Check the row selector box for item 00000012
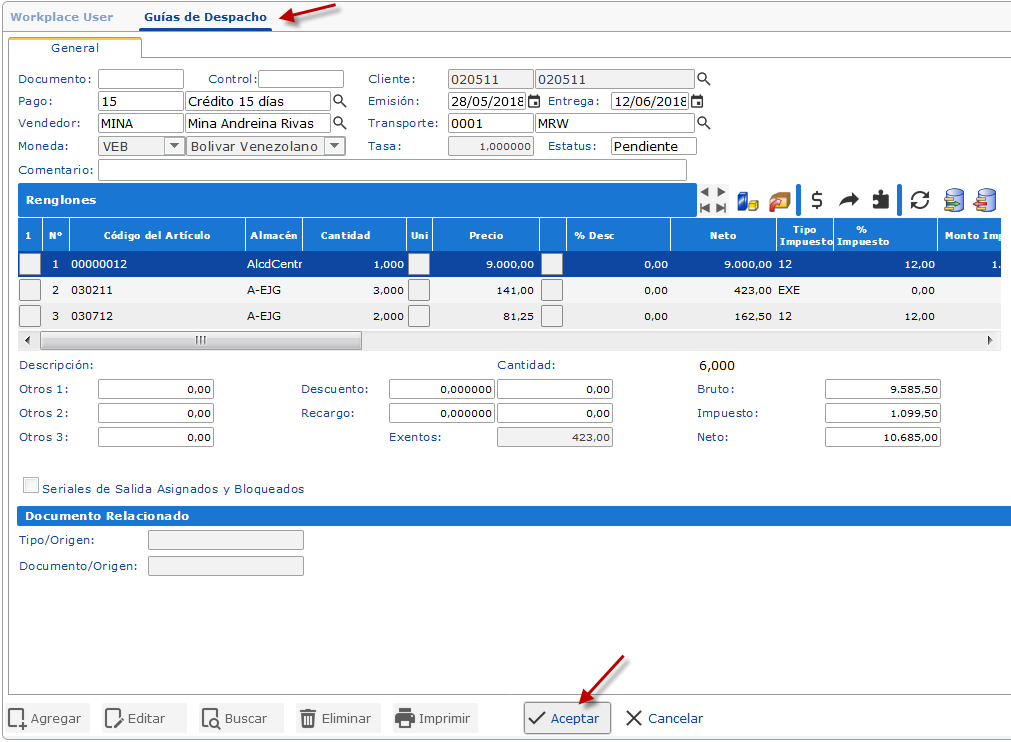 [30, 264]
